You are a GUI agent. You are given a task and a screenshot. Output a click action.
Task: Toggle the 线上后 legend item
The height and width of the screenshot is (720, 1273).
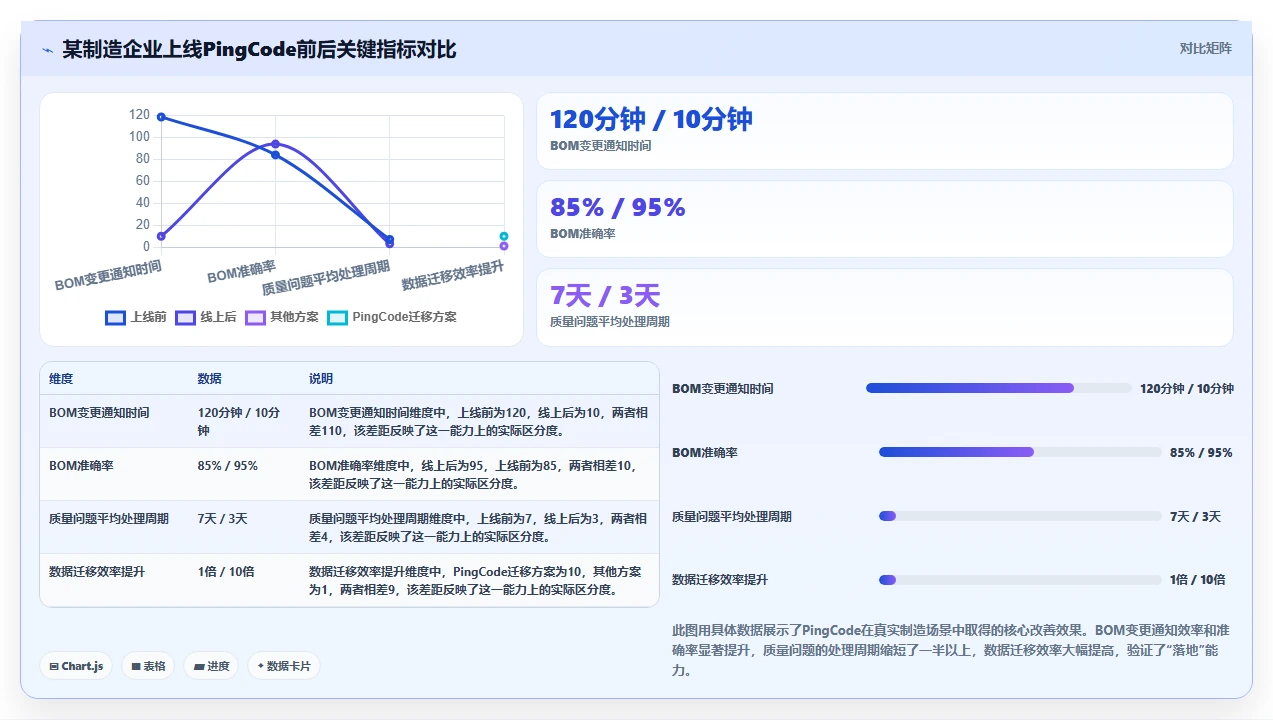coord(206,317)
